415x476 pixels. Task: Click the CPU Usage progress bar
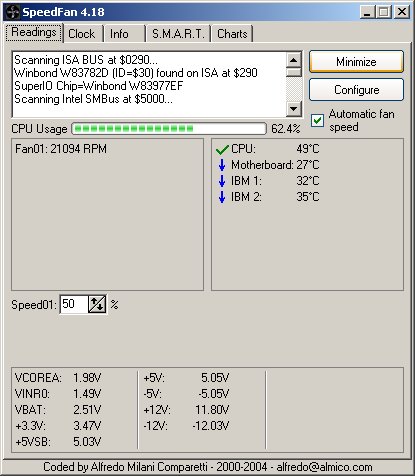pos(169,129)
